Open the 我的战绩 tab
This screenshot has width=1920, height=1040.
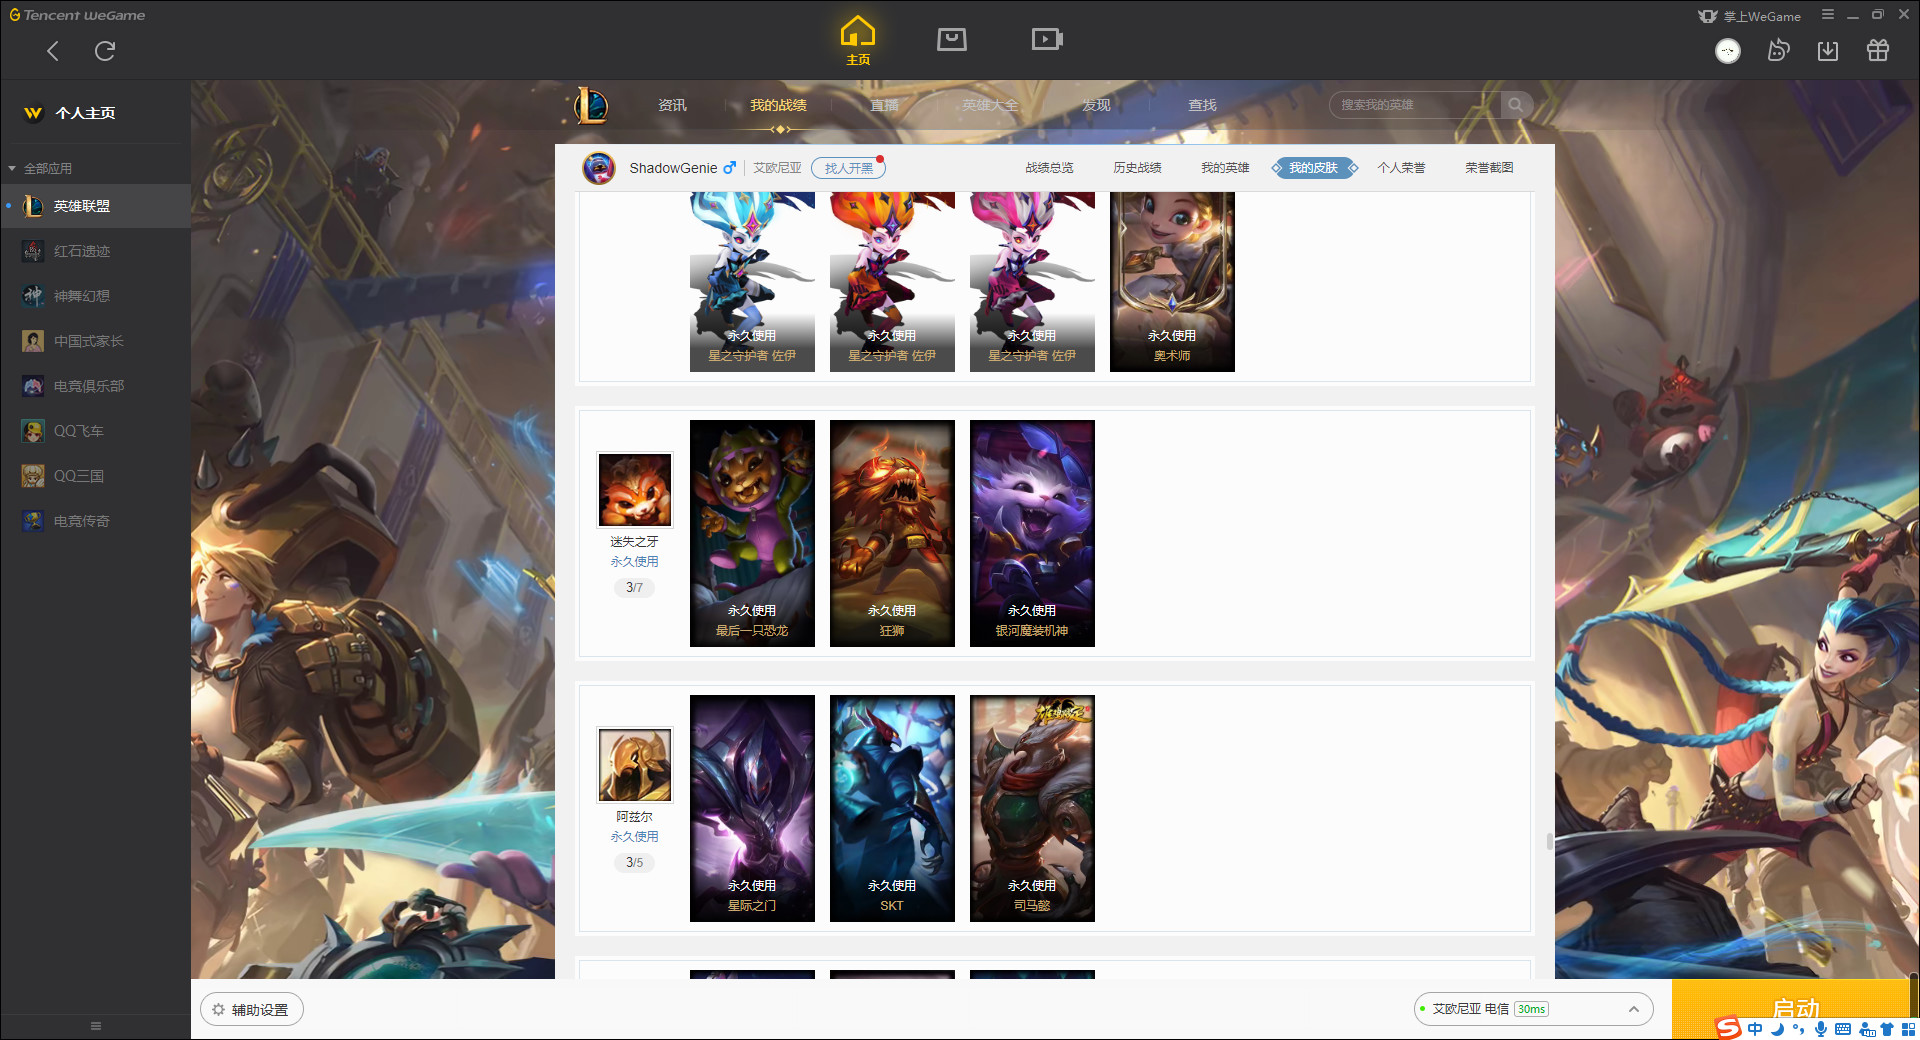(x=778, y=105)
